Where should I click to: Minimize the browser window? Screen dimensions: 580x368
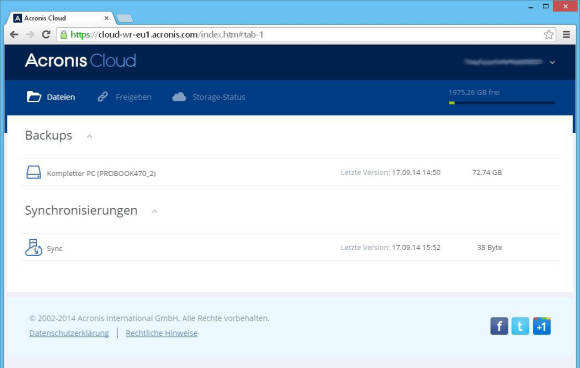531,6
